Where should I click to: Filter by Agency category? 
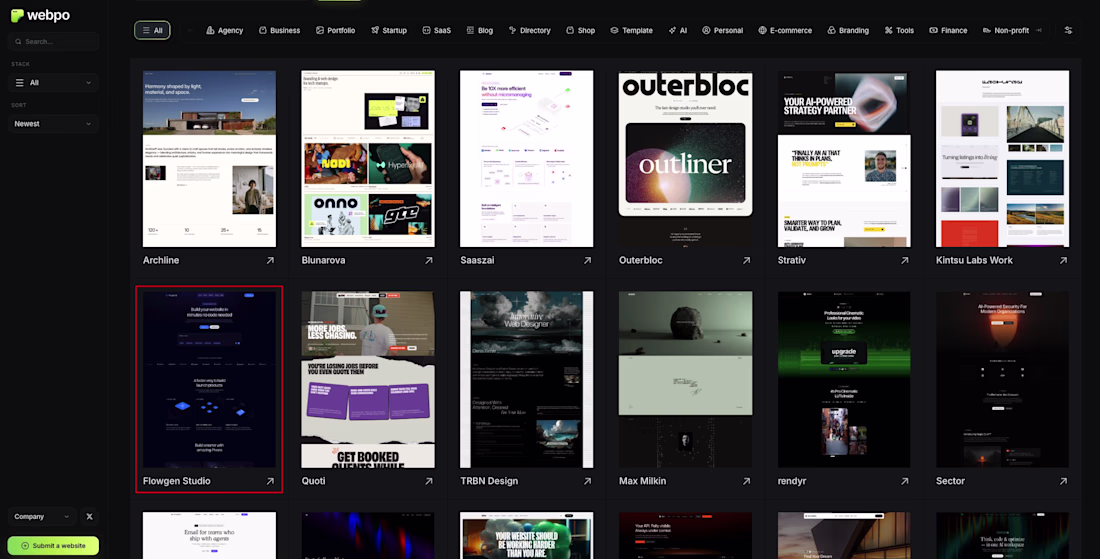[x=224, y=30]
